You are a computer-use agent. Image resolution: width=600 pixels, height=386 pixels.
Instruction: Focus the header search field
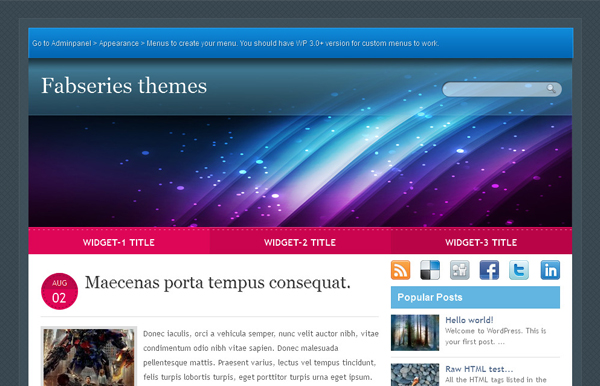pyautogui.click(x=502, y=89)
